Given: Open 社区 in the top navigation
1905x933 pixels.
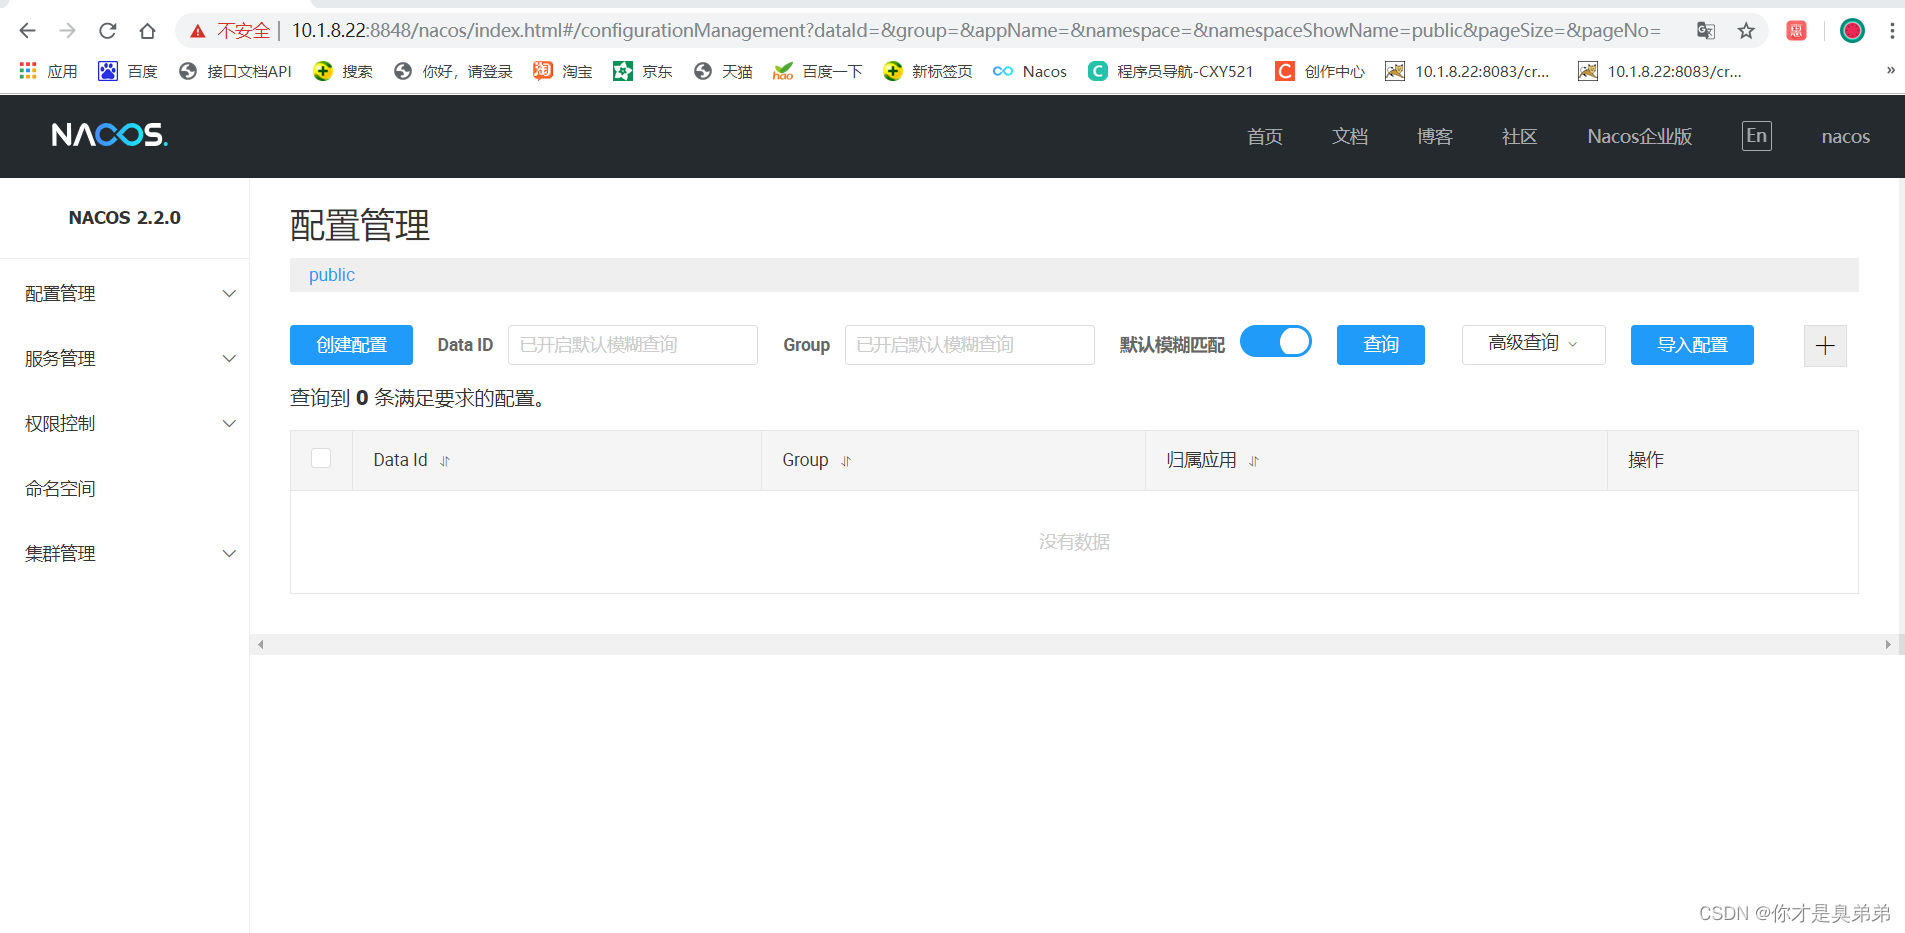Looking at the screenshot, I should (x=1519, y=137).
